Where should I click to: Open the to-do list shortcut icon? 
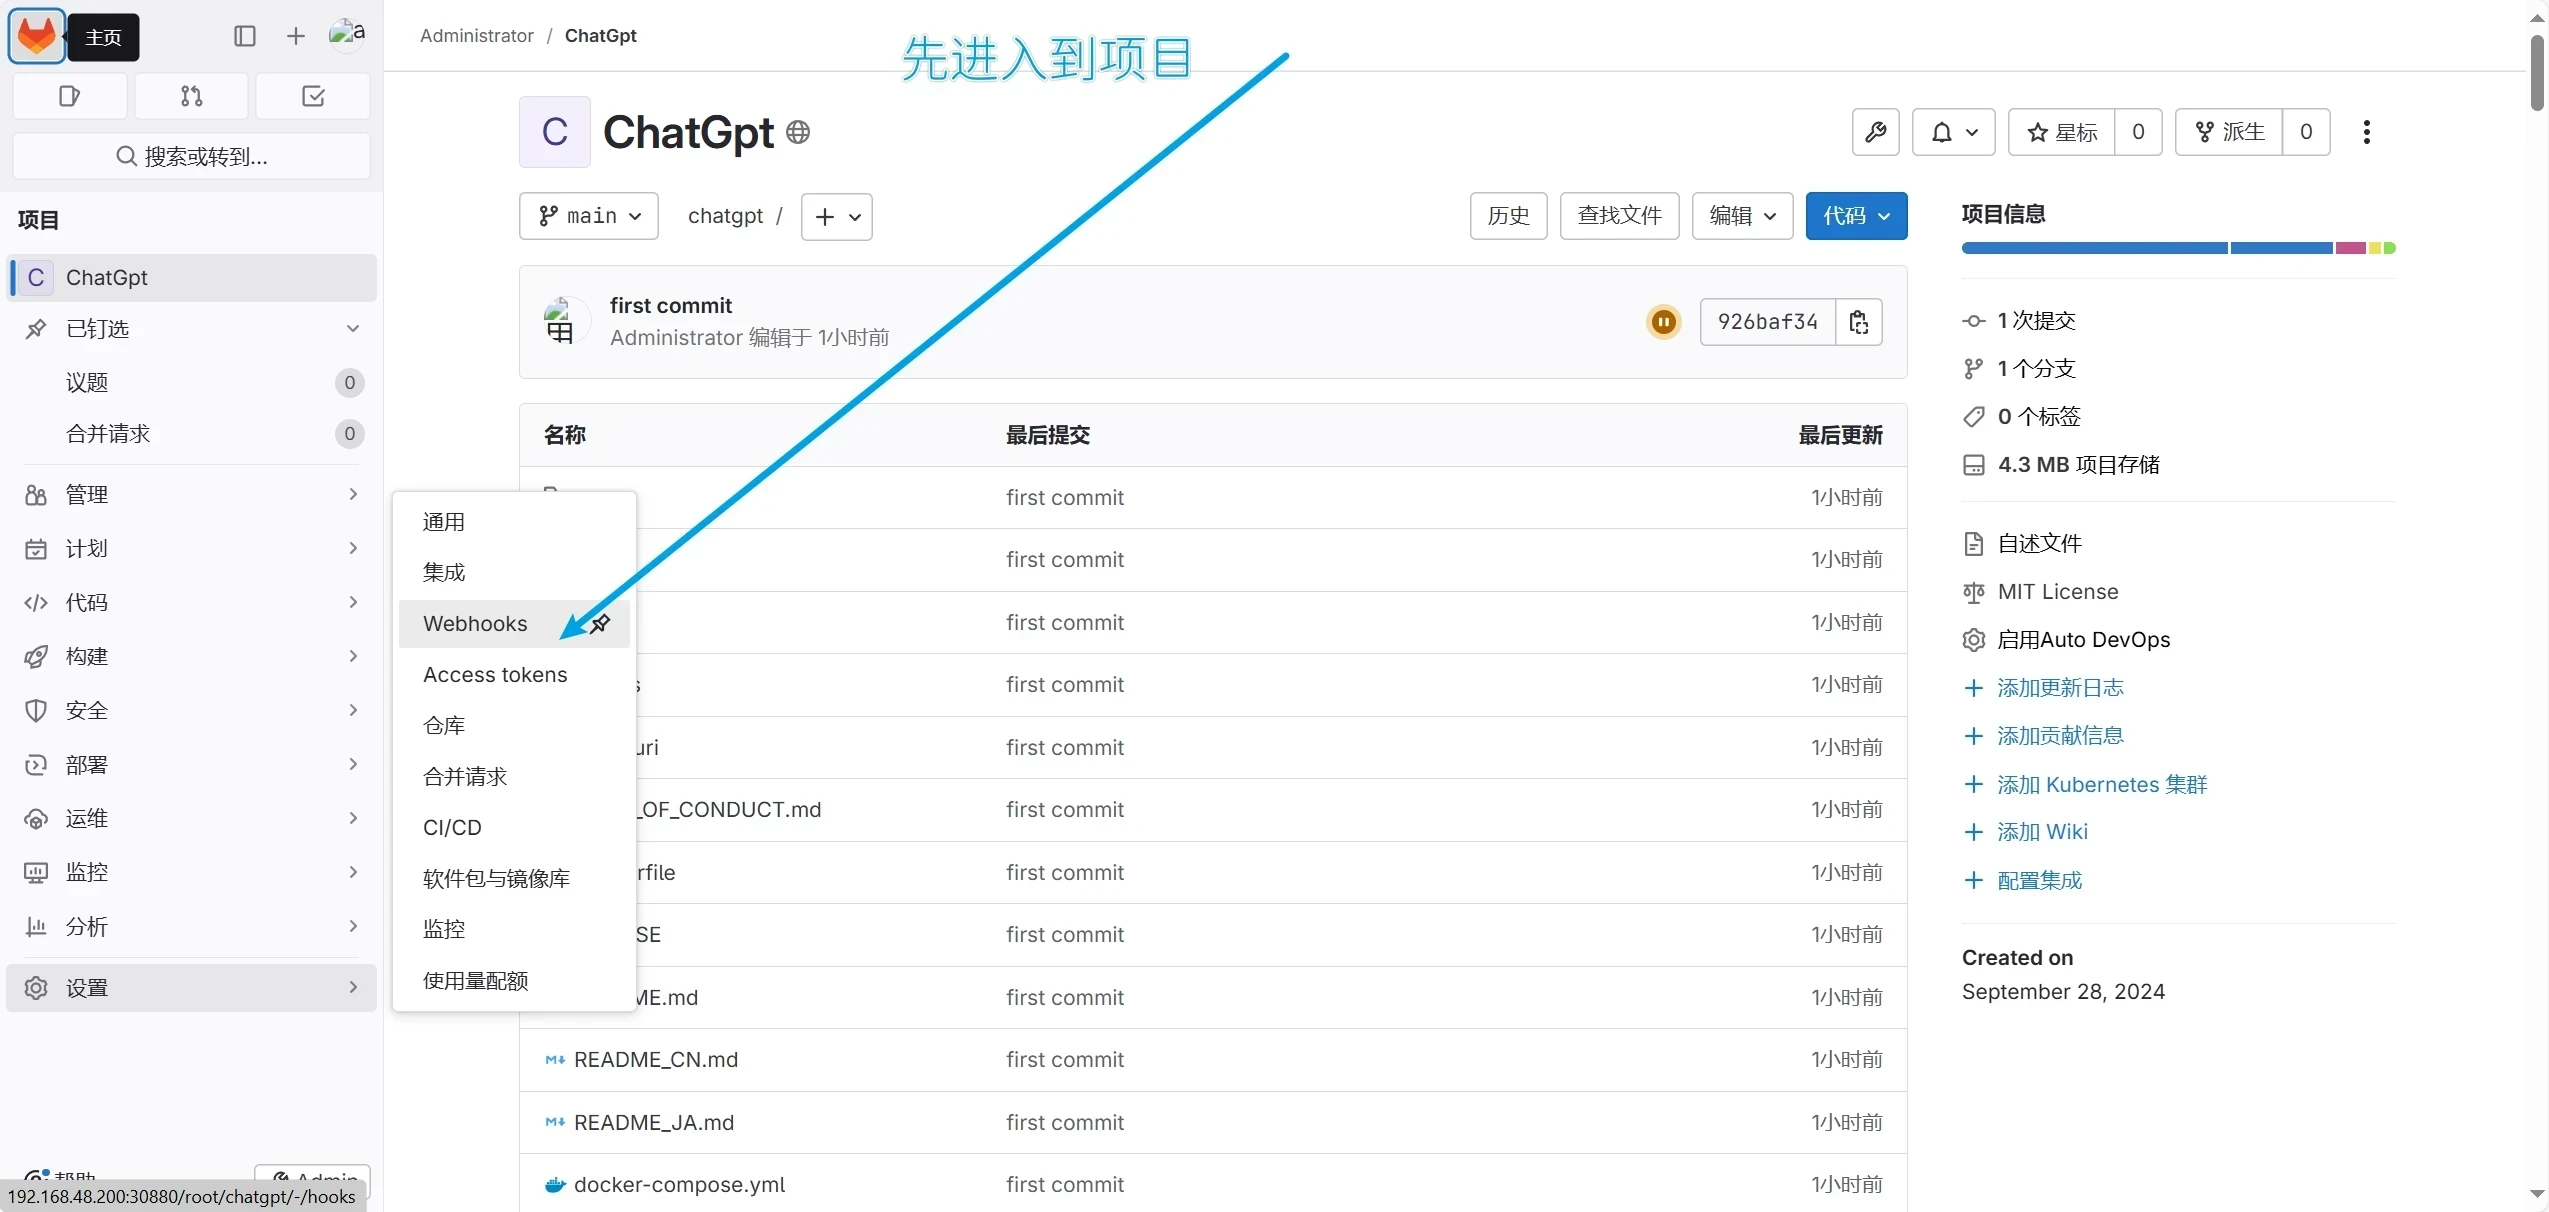pos(313,96)
